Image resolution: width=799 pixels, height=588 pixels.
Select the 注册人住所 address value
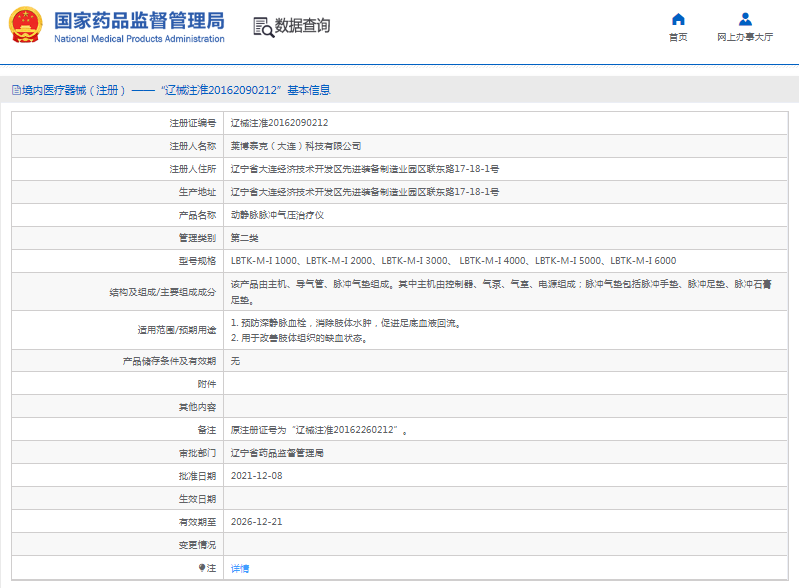pos(365,169)
